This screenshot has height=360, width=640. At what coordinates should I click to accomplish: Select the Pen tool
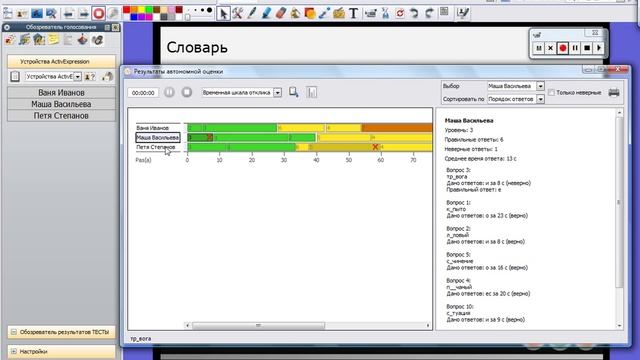pyautogui.click(x=252, y=13)
